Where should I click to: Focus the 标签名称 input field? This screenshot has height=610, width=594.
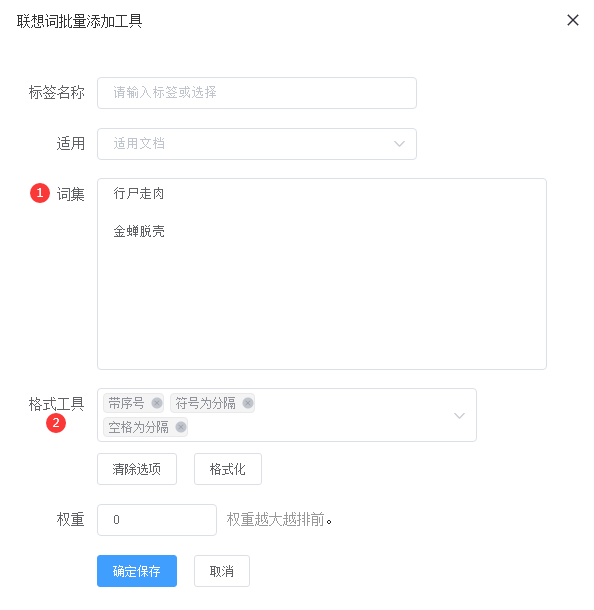coord(257,93)
